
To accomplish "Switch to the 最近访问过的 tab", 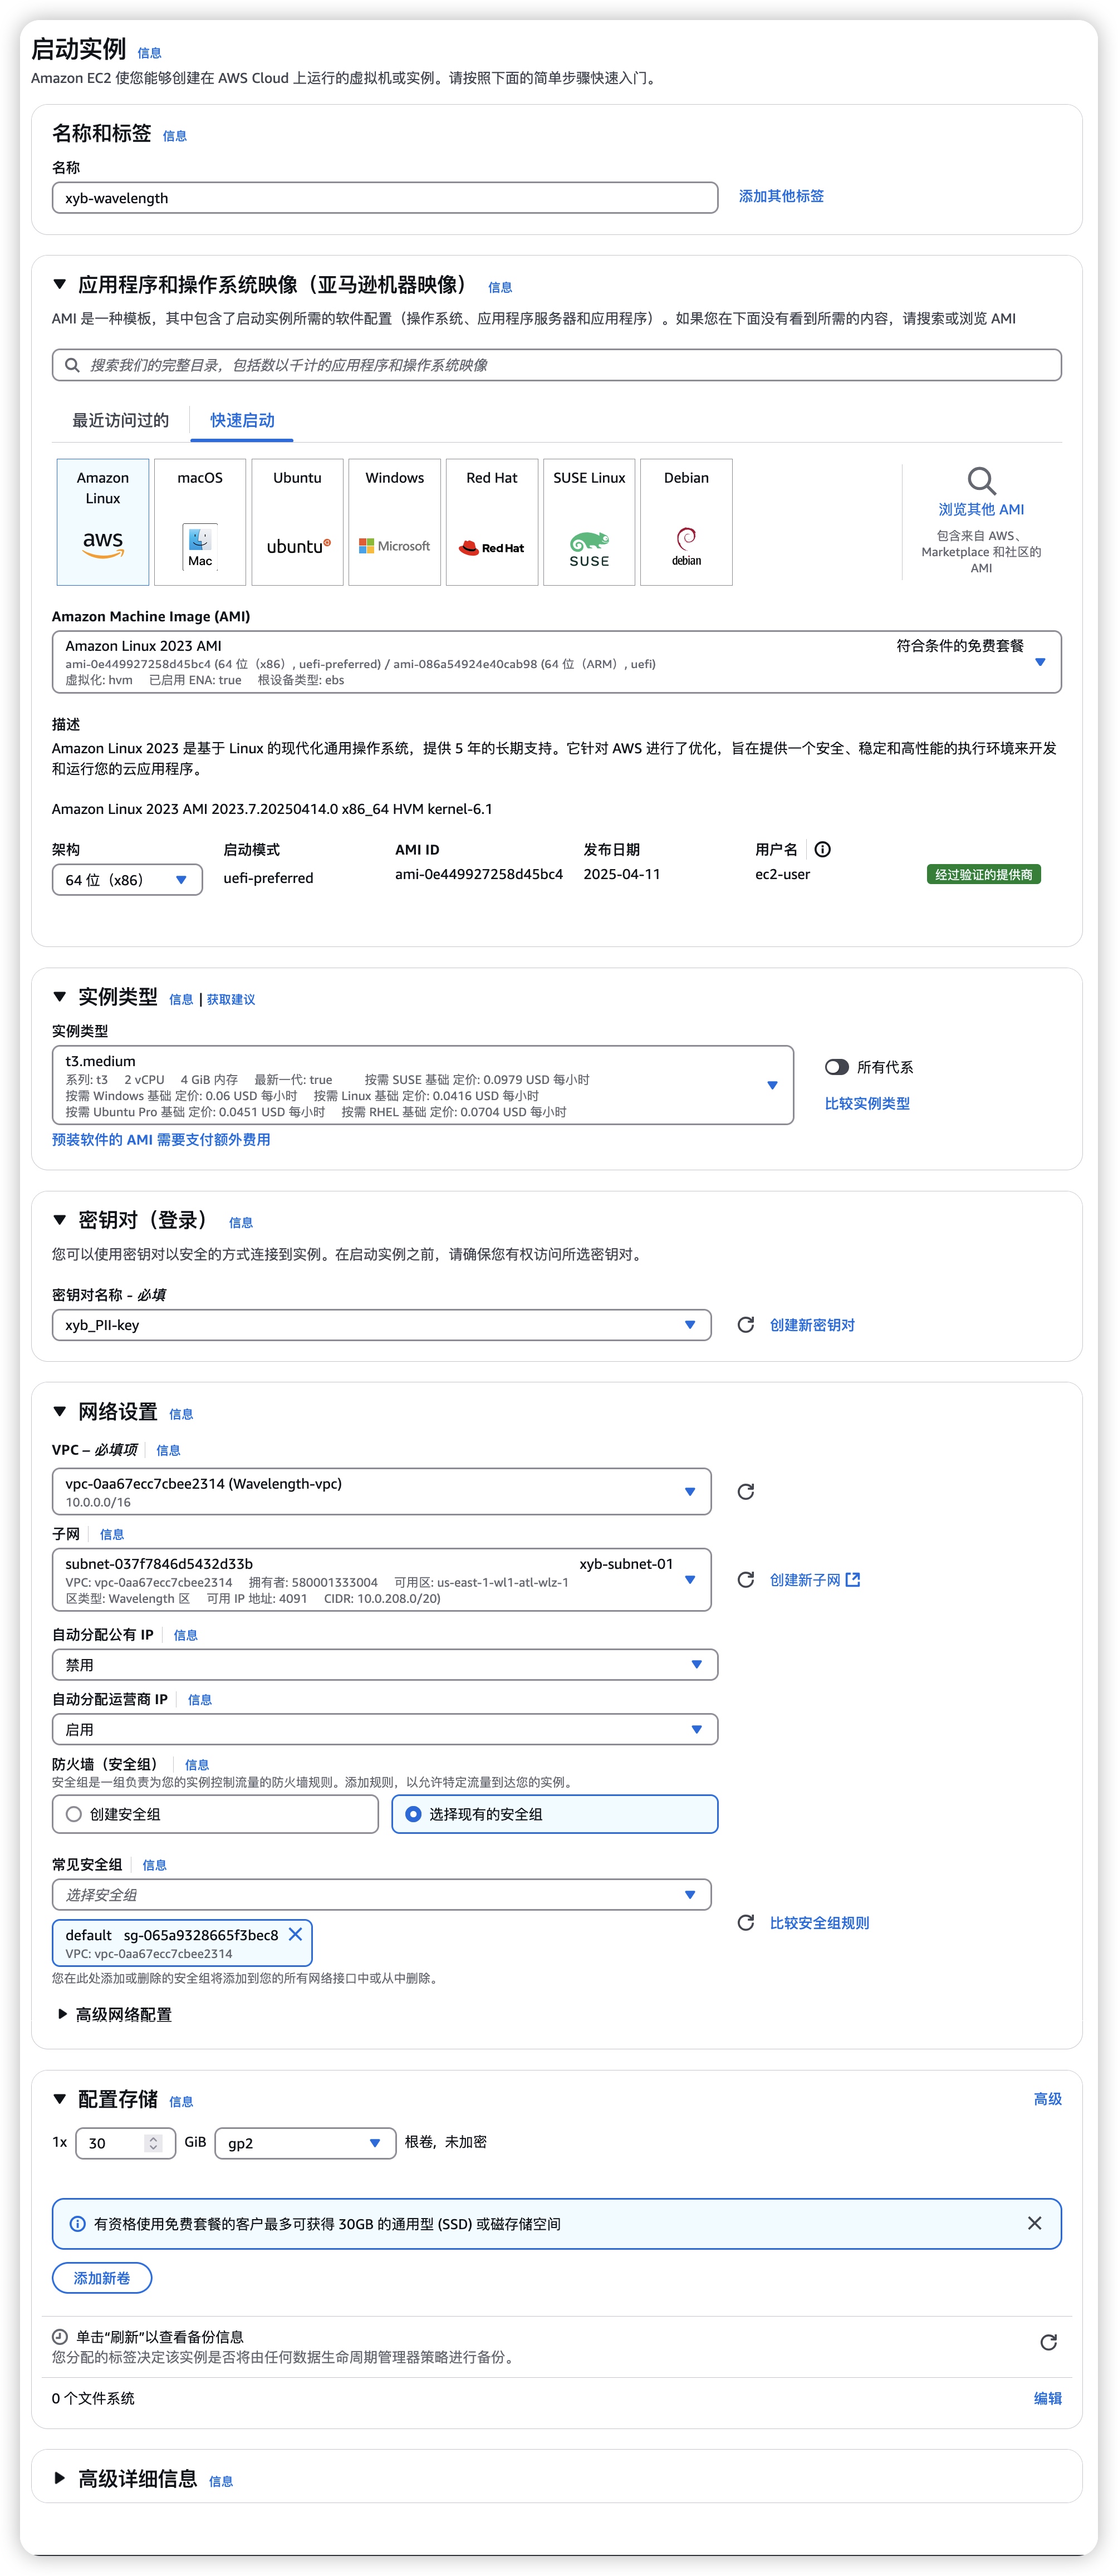I will (x=120, y=420).
